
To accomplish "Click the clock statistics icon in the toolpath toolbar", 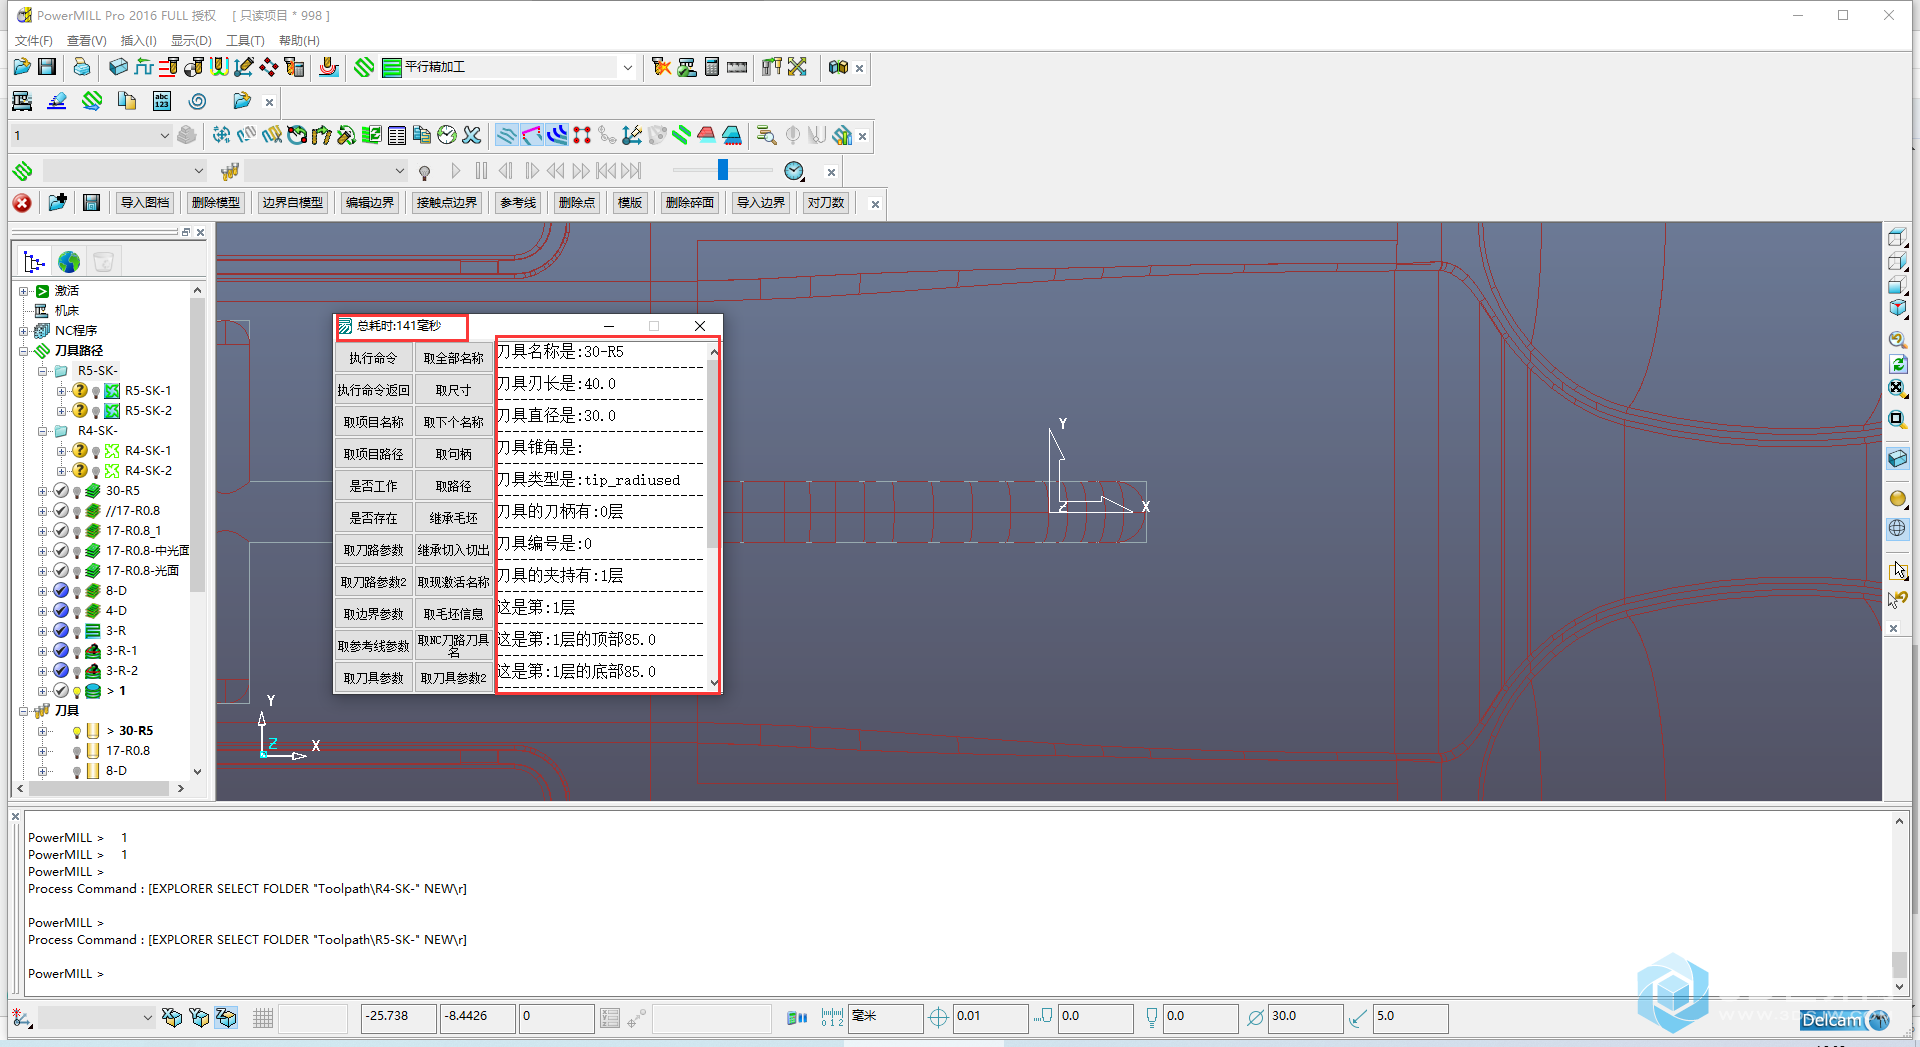I will (447, 135).
